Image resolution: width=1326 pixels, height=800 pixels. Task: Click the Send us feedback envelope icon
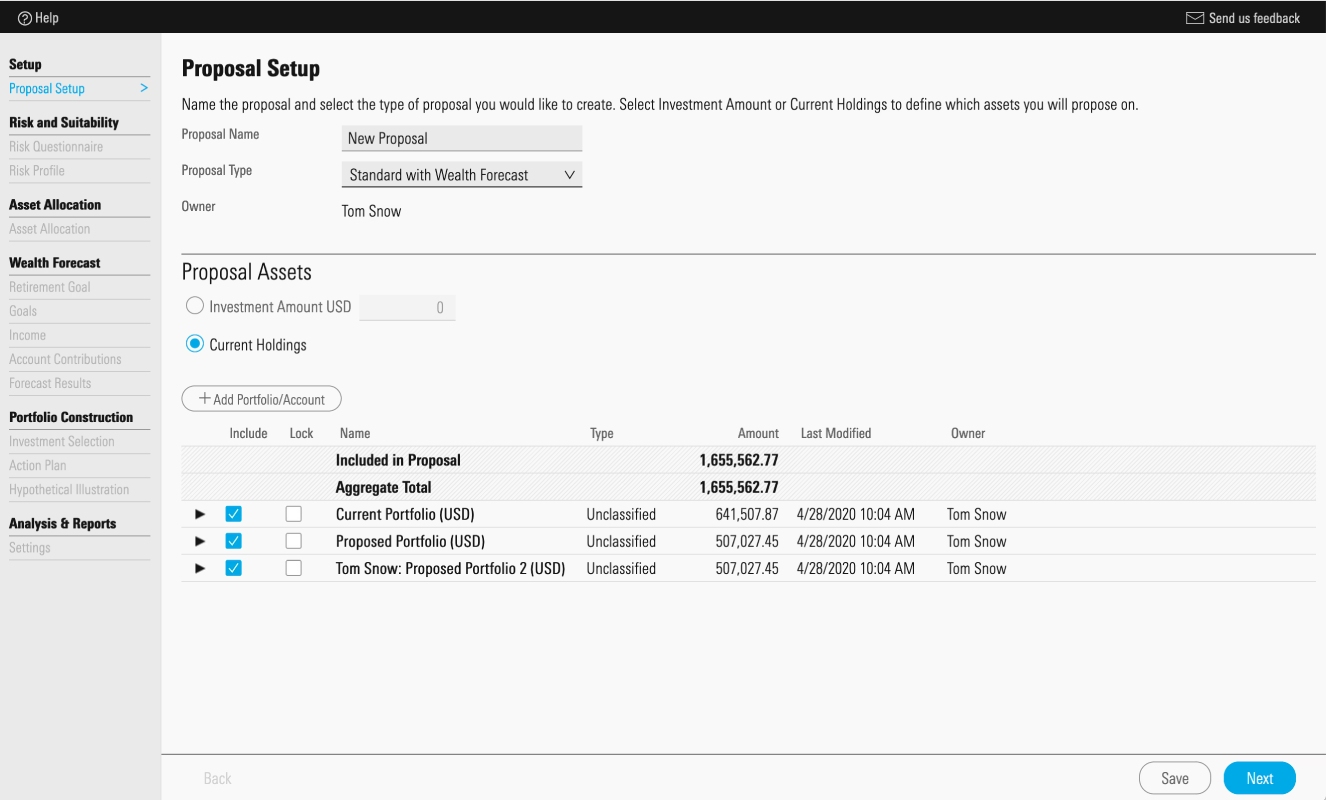click(1194, 18)
